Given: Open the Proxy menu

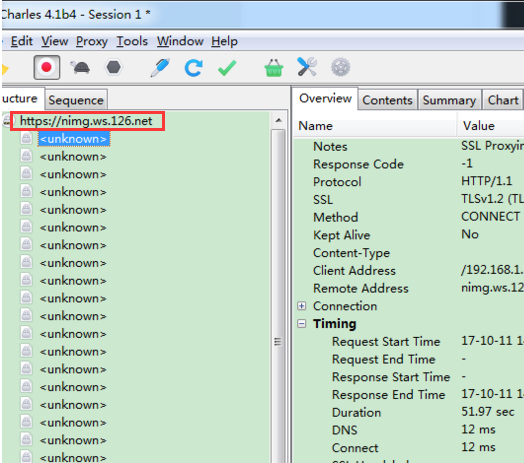Looking at the screenshot, I should click(x=92, y=41).
